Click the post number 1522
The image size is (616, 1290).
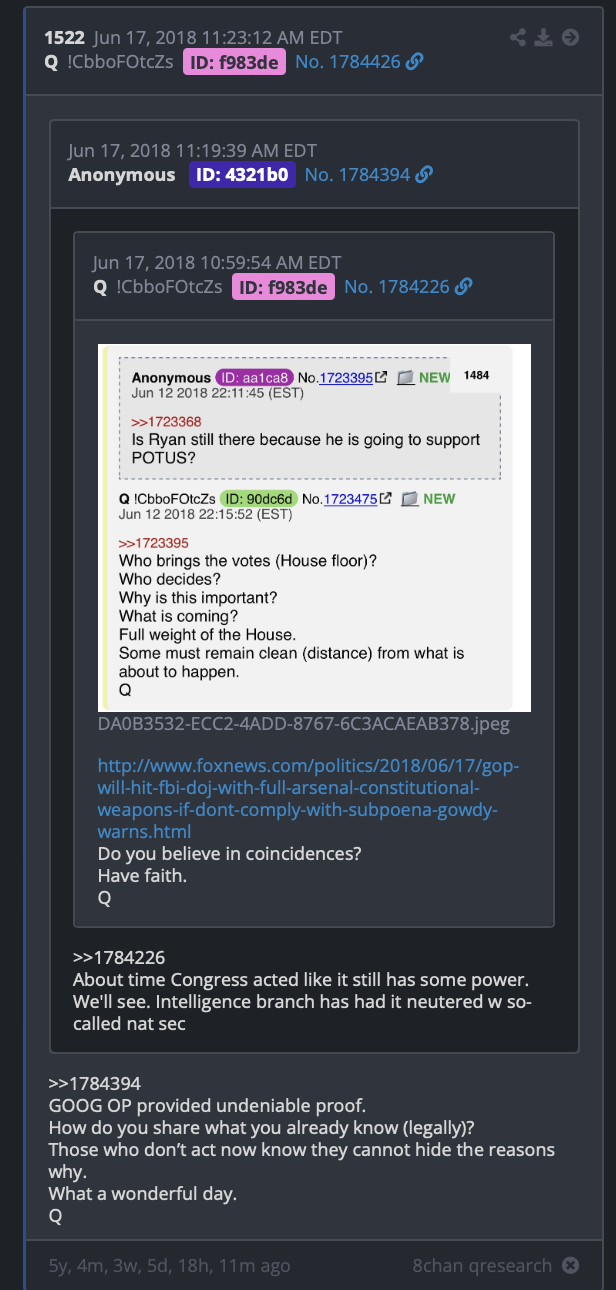(64, 38)
